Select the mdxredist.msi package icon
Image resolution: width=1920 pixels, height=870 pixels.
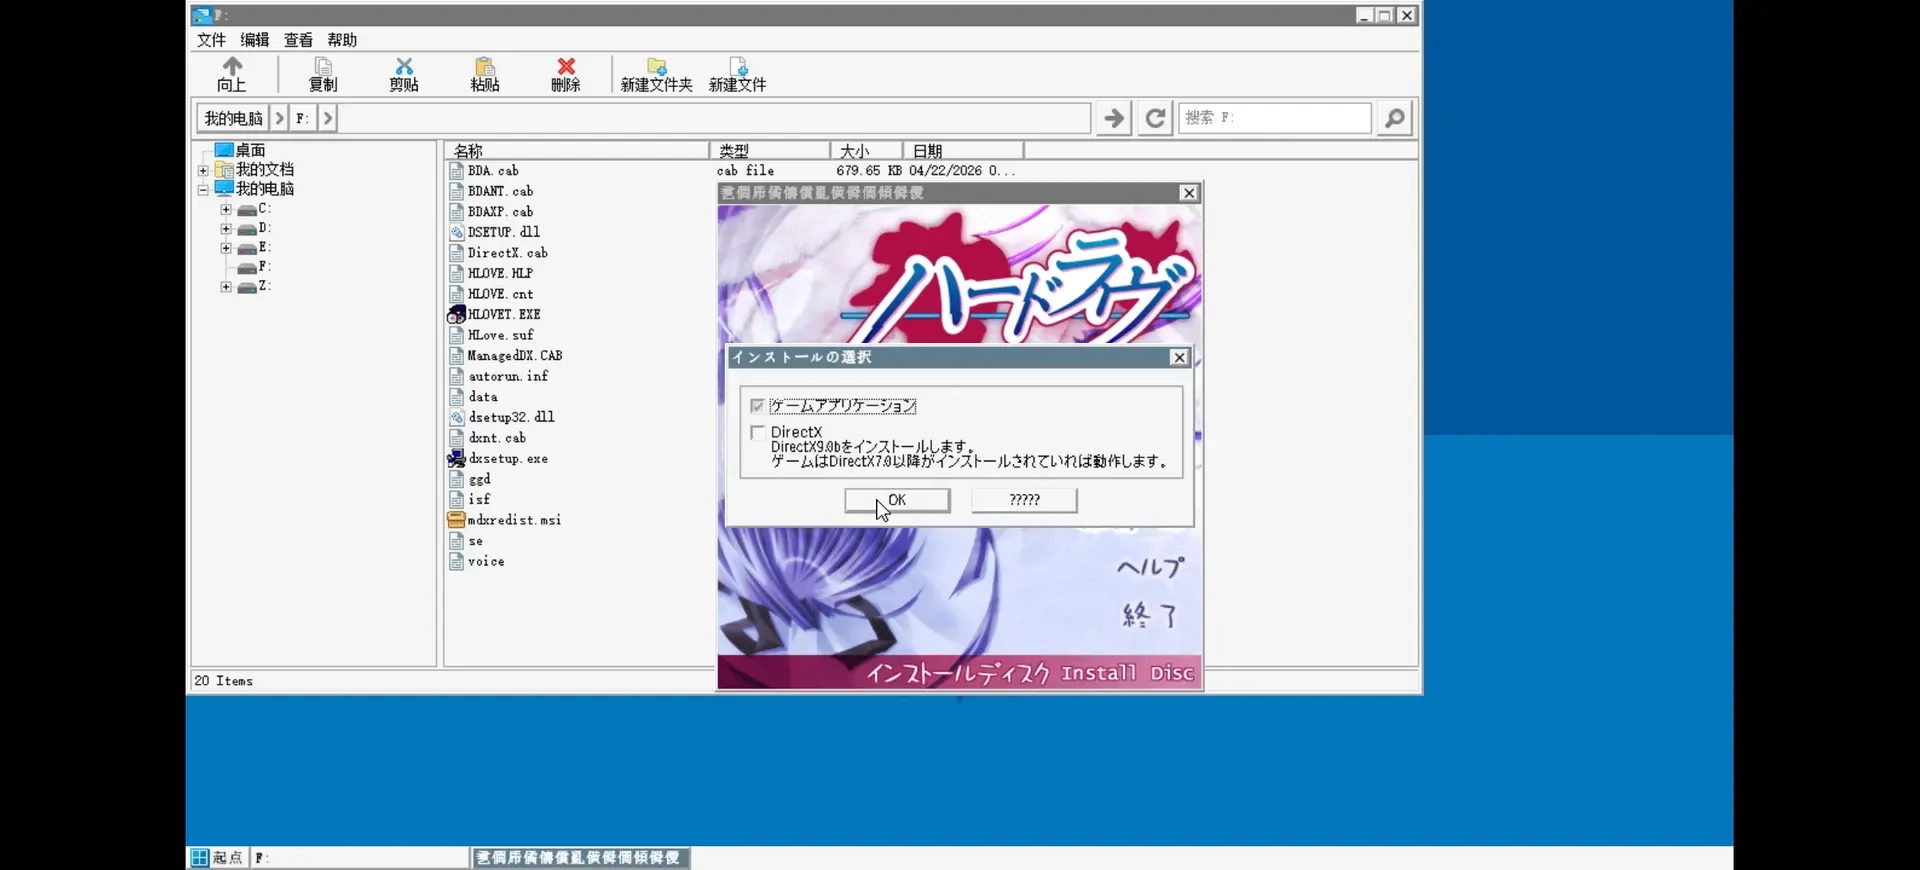click(456, 520)
